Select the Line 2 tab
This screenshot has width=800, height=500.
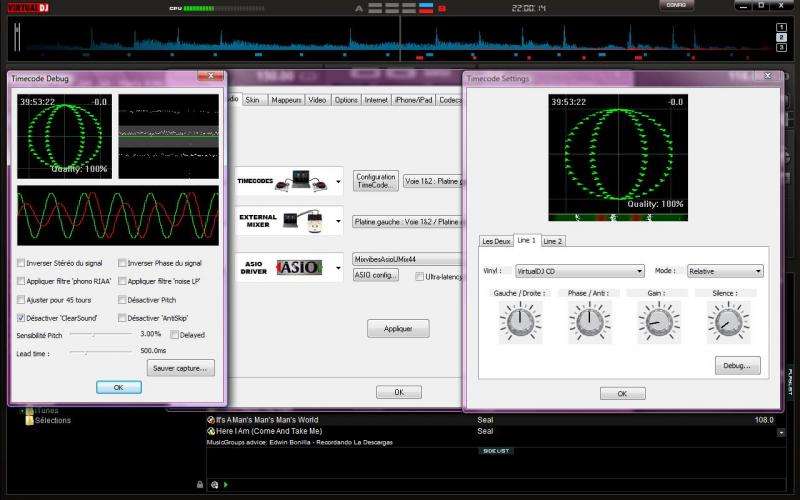(x=553, y=241)
